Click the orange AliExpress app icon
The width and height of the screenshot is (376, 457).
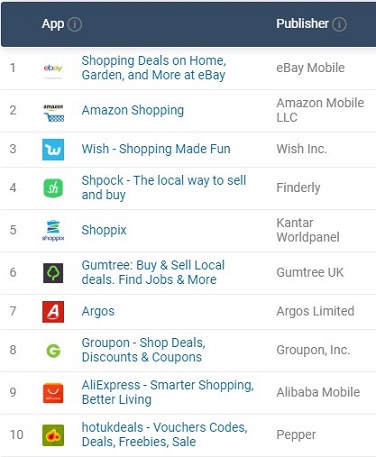pyautogui.click(x=53, y=393)
